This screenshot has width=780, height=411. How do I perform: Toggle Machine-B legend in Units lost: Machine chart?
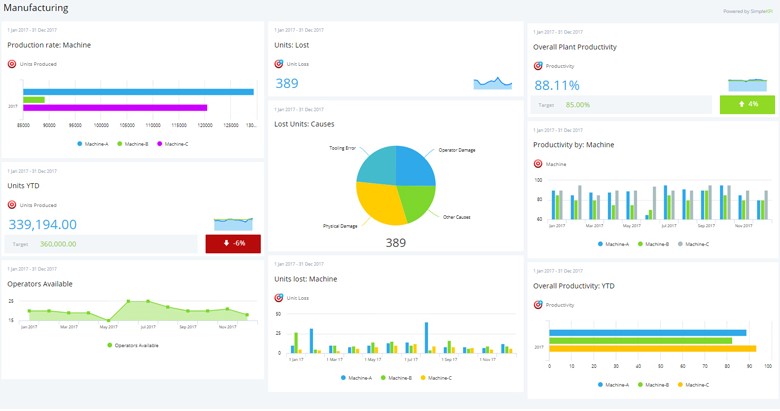(396, 378)
